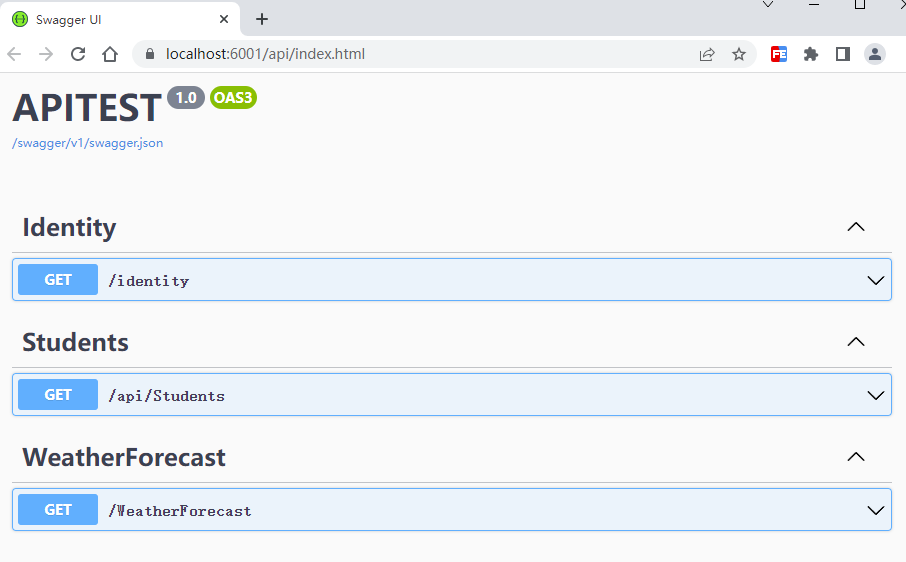Go to the browser home page
This screenshot has width=906, height=562.
(110, 54)
